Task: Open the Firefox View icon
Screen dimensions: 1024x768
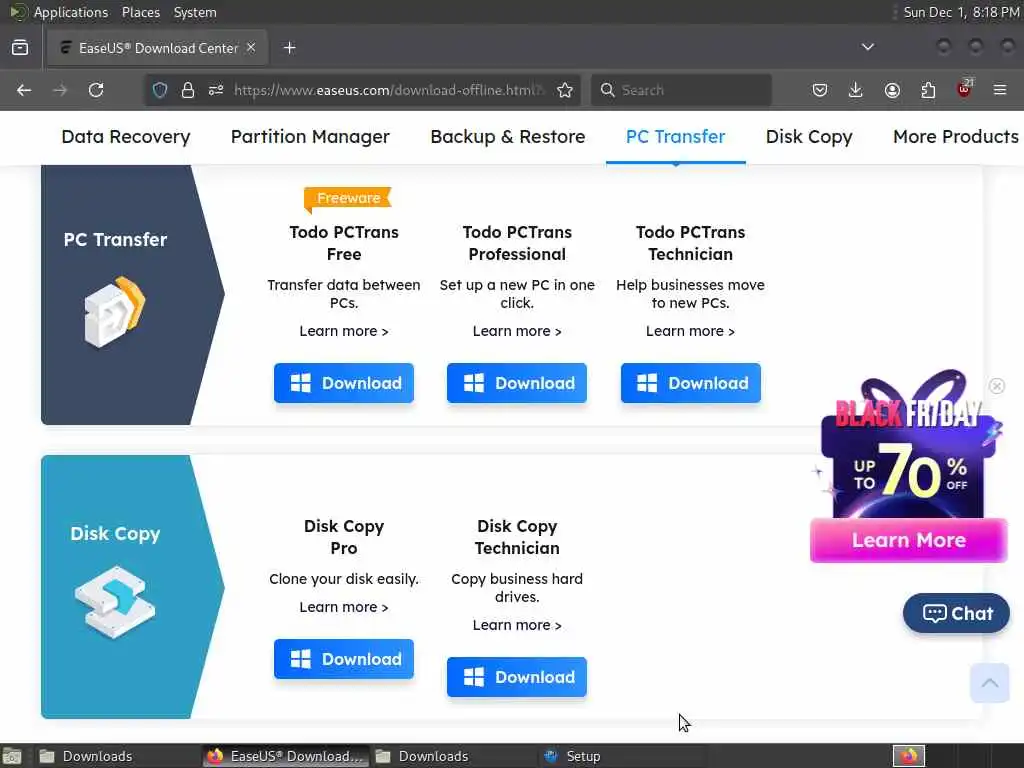Action: tap(20, 48)
